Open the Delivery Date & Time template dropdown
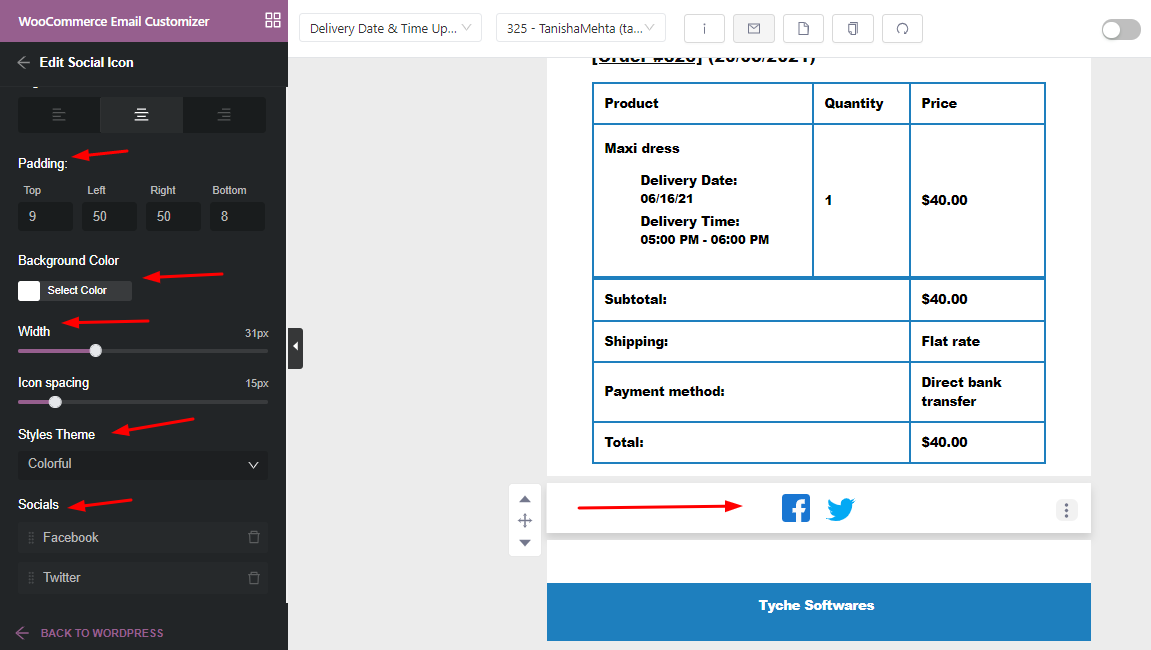1151x650 pixels. [x=391, y=28]
